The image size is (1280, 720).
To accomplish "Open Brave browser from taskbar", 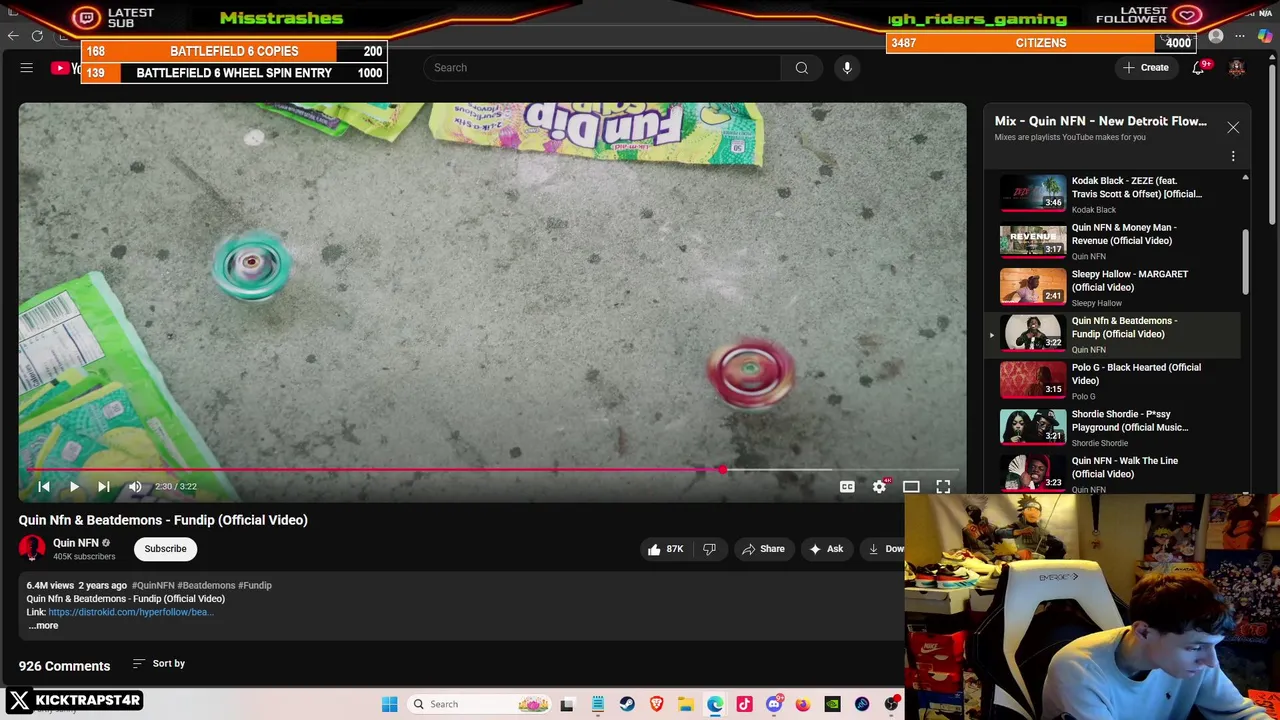I will (656, 704).
